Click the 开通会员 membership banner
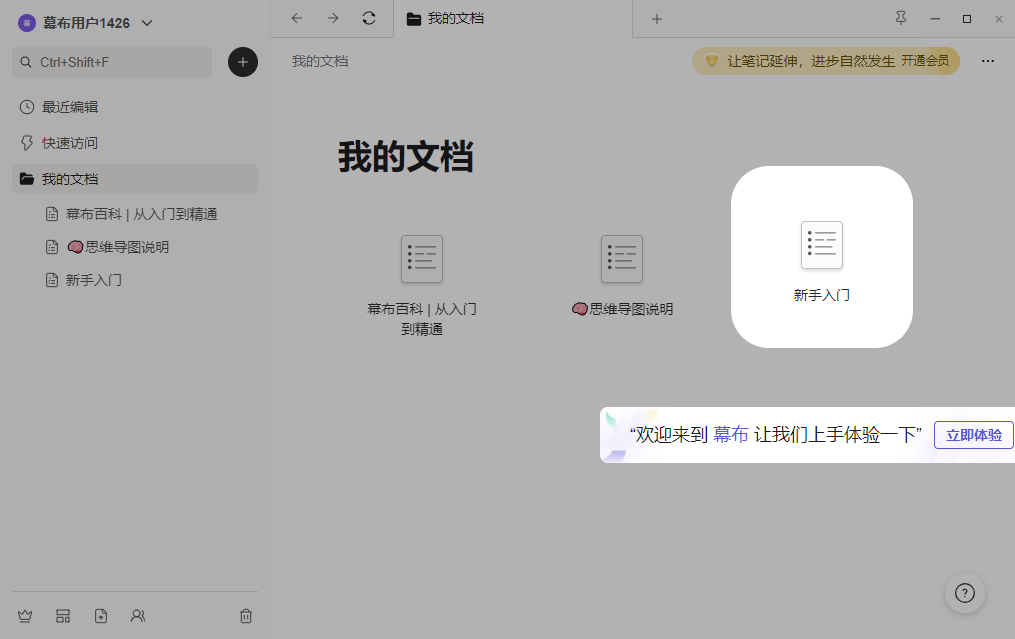 pos(826,61)
